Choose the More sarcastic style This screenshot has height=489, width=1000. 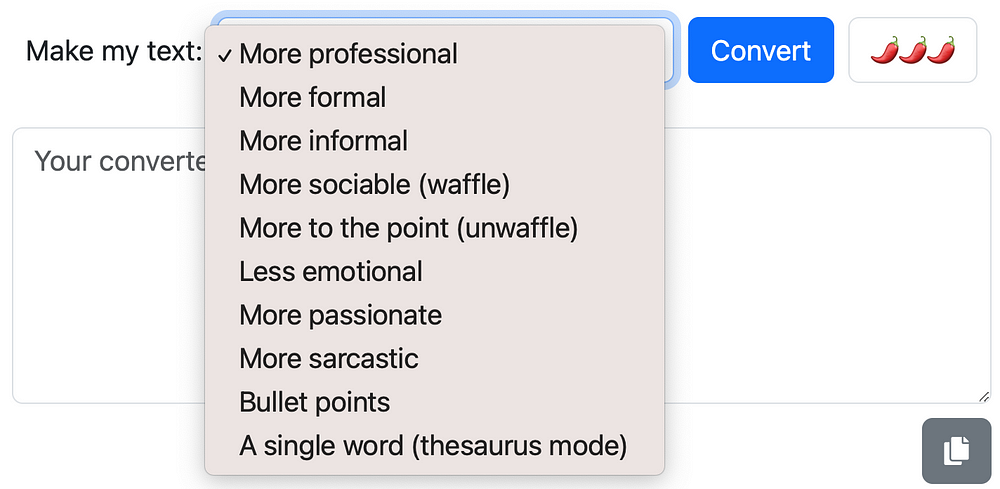click(x=328, y=359)
